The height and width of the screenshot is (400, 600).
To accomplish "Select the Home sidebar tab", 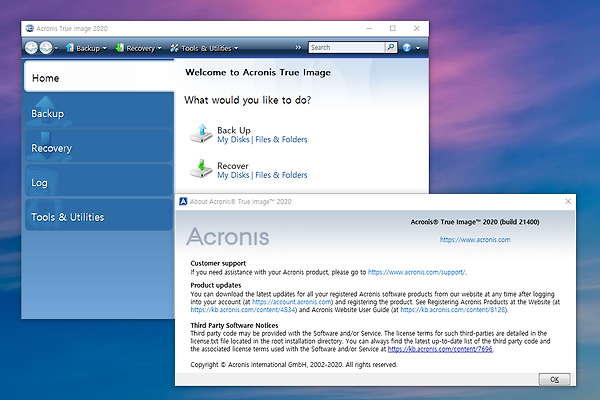I will coord(99,77).
